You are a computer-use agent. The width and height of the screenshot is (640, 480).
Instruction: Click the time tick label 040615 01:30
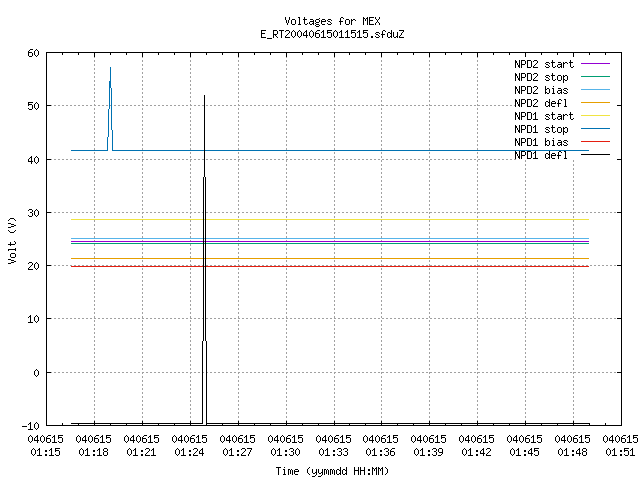pyautogui.click(x=285, y=446)
